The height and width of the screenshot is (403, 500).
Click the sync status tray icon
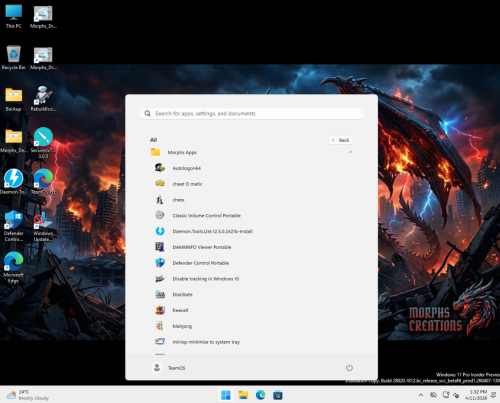click(x=456, y=395)
